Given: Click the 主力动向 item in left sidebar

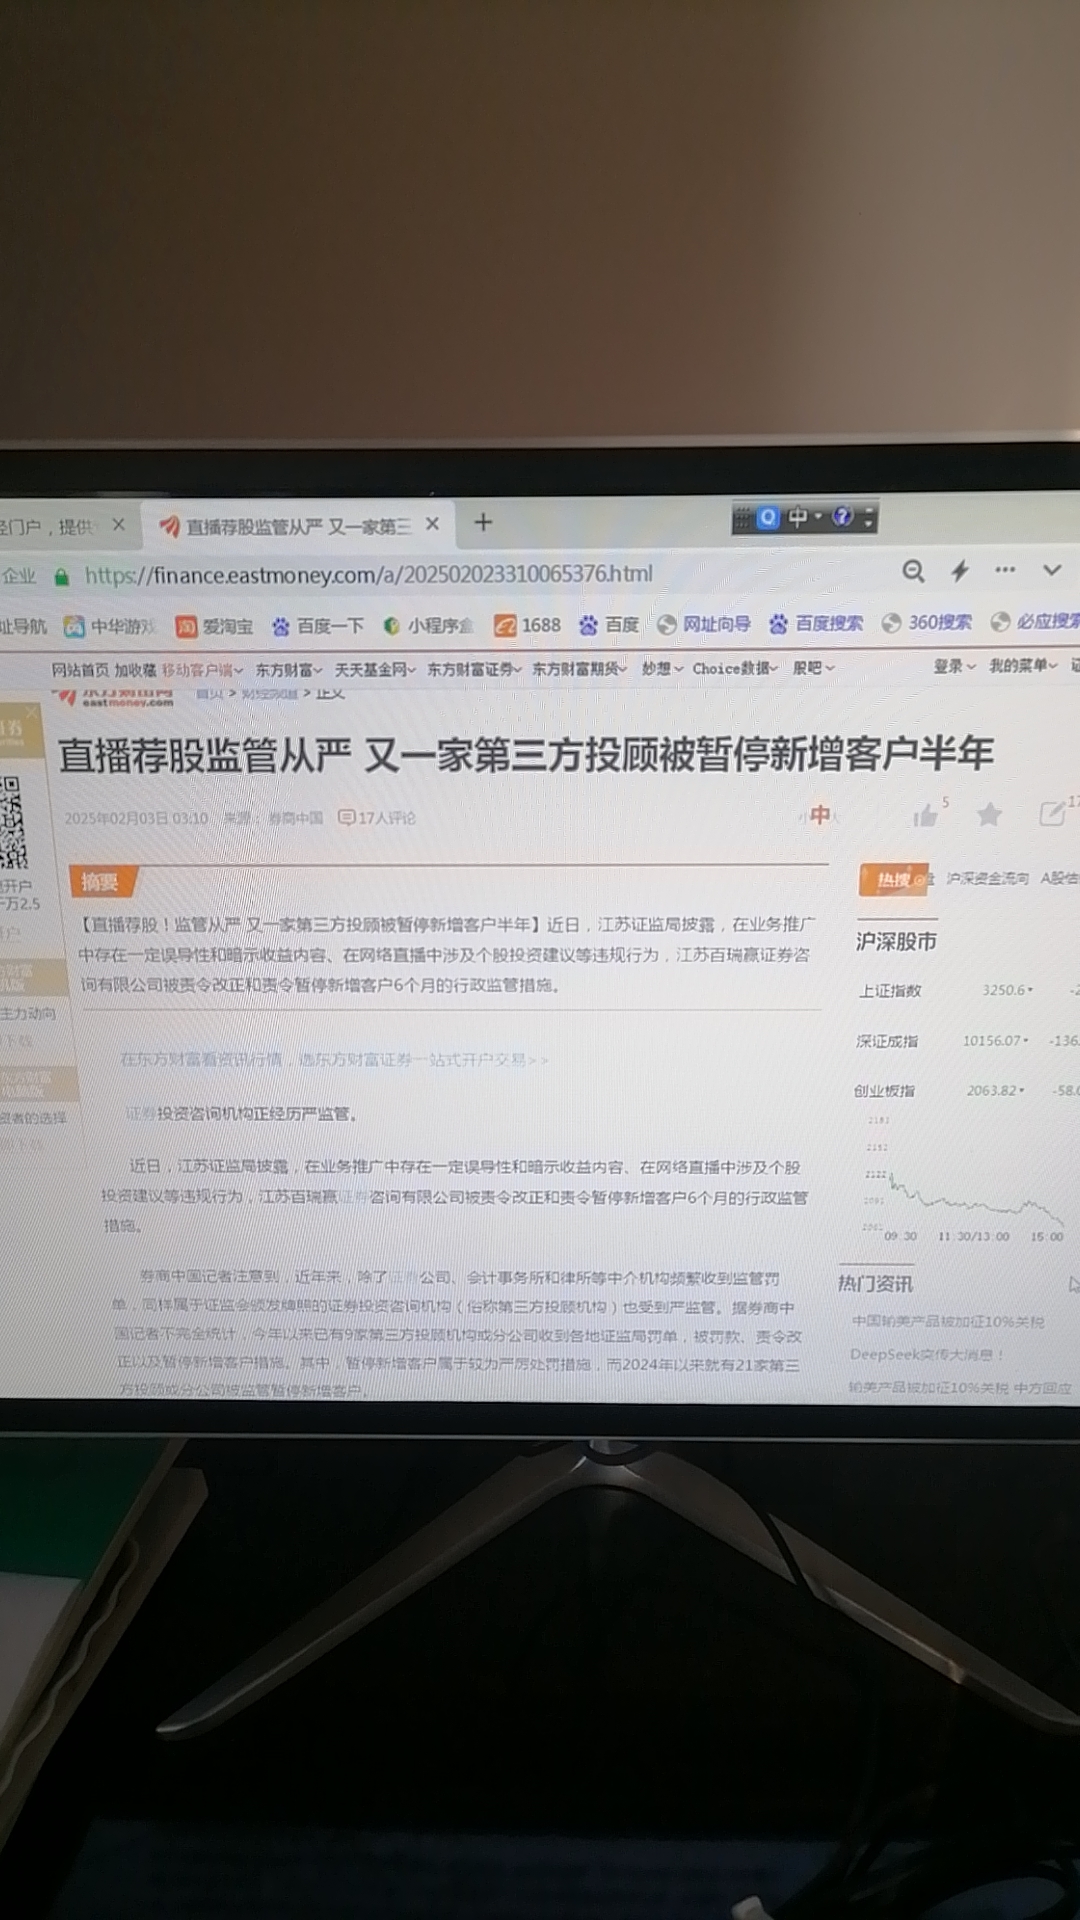Looking at the screenshot, I should tap(28, 1013).
